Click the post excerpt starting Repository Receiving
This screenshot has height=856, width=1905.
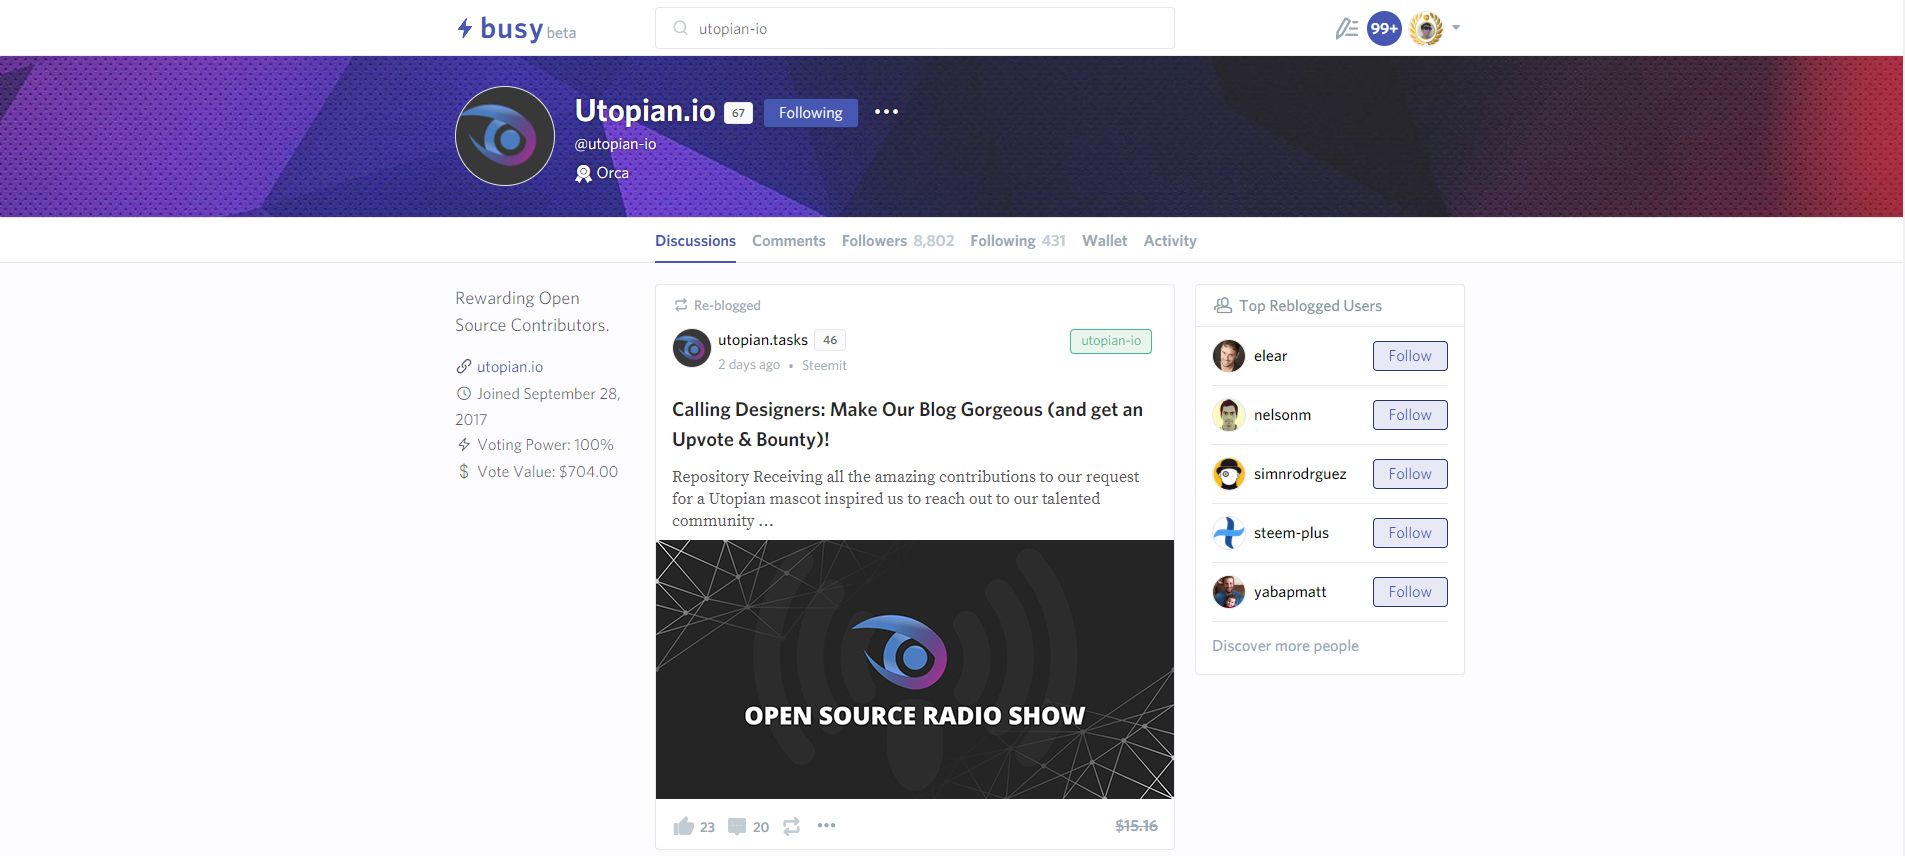(905, 498)
